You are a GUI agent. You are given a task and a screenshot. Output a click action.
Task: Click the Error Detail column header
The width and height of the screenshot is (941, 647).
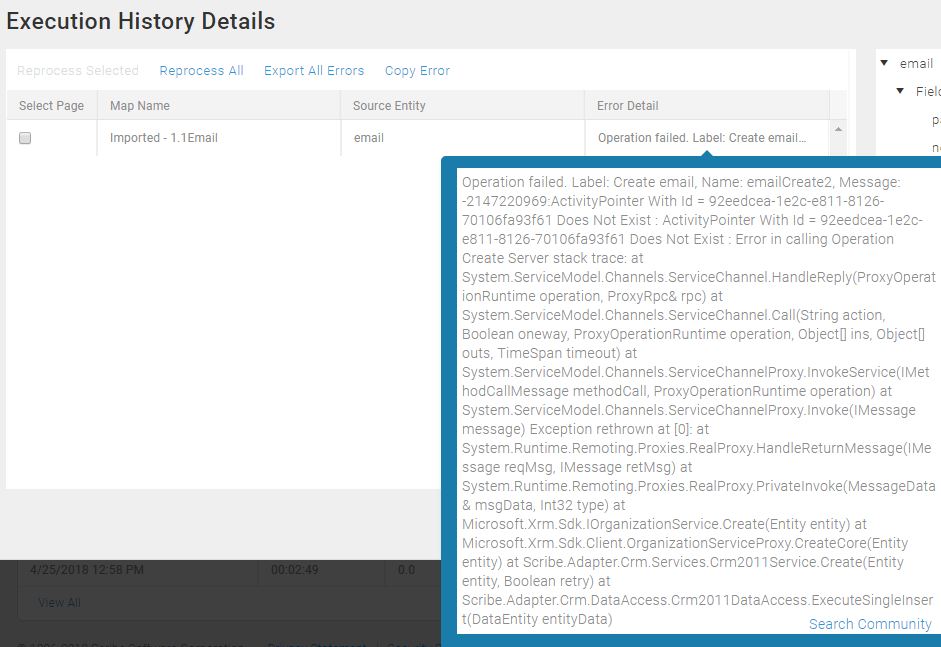[x=627, y=106]
